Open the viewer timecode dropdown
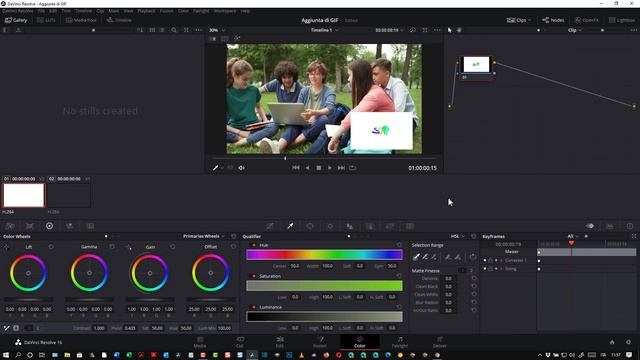 pyautogui.click(x=389, y=30)
